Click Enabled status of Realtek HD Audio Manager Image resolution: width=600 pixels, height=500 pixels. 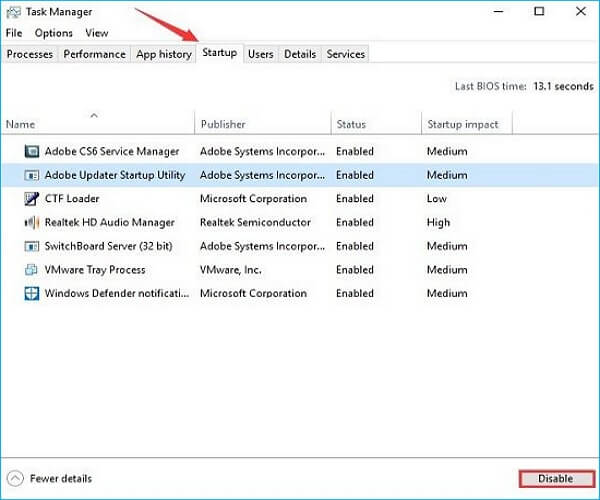355,223
